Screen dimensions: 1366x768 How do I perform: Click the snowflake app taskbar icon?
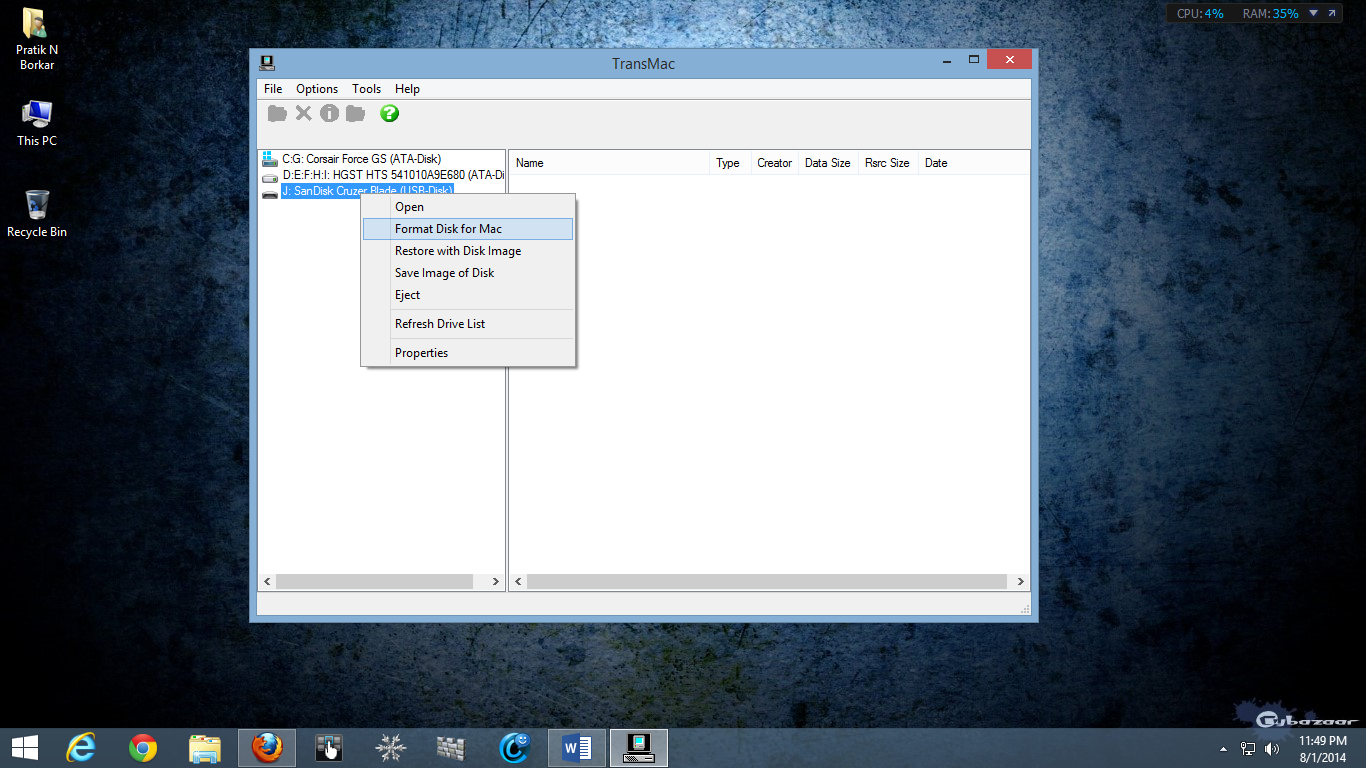point(391,748)
